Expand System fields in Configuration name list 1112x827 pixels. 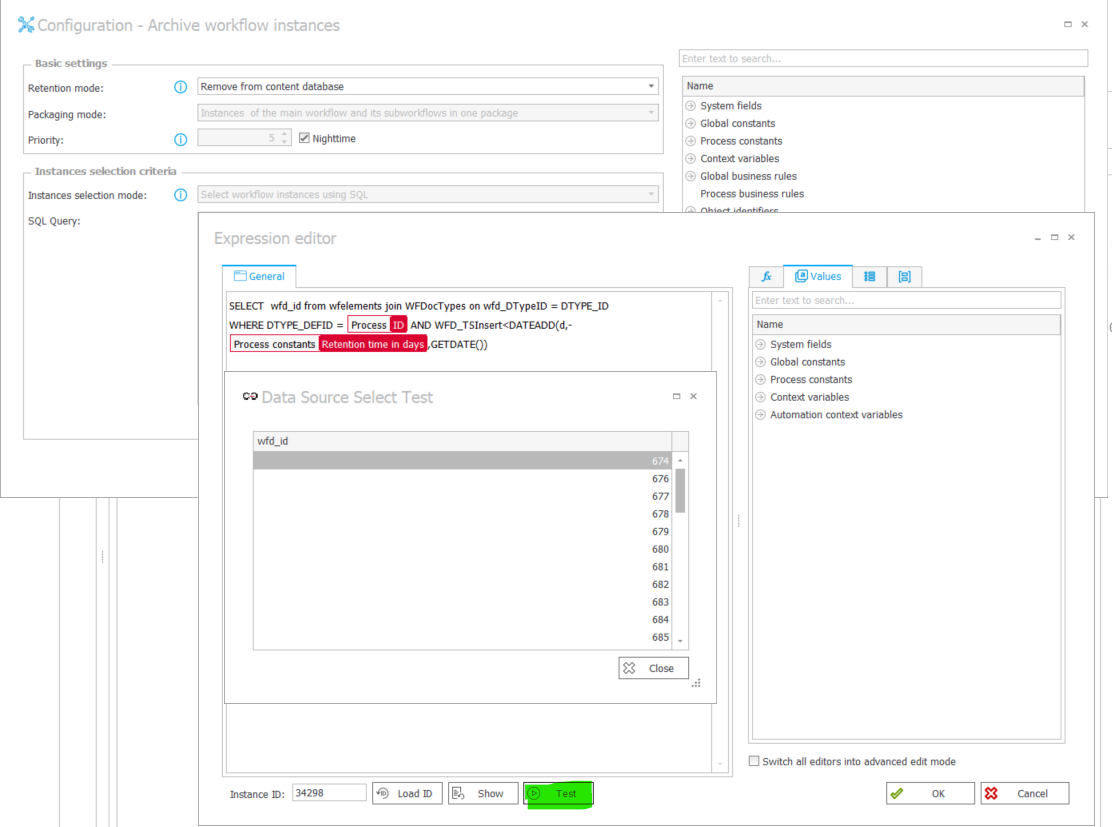click(691, 106)
